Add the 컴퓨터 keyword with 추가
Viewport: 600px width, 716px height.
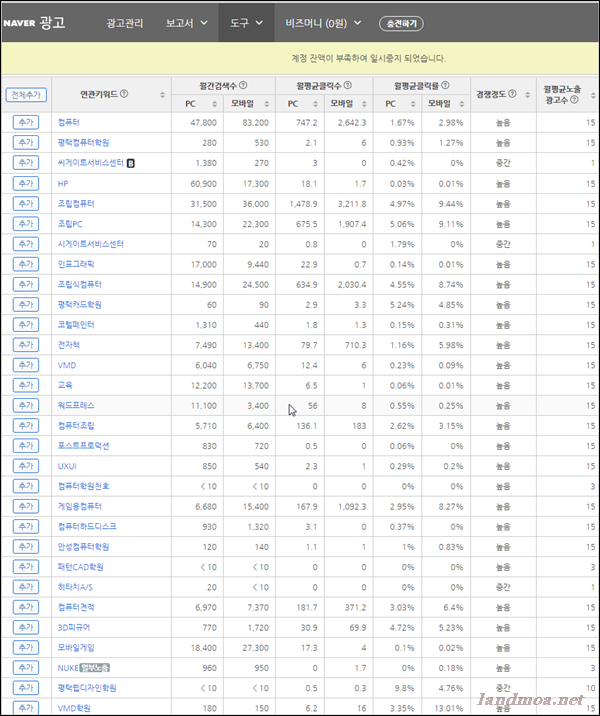pos(26,122)
